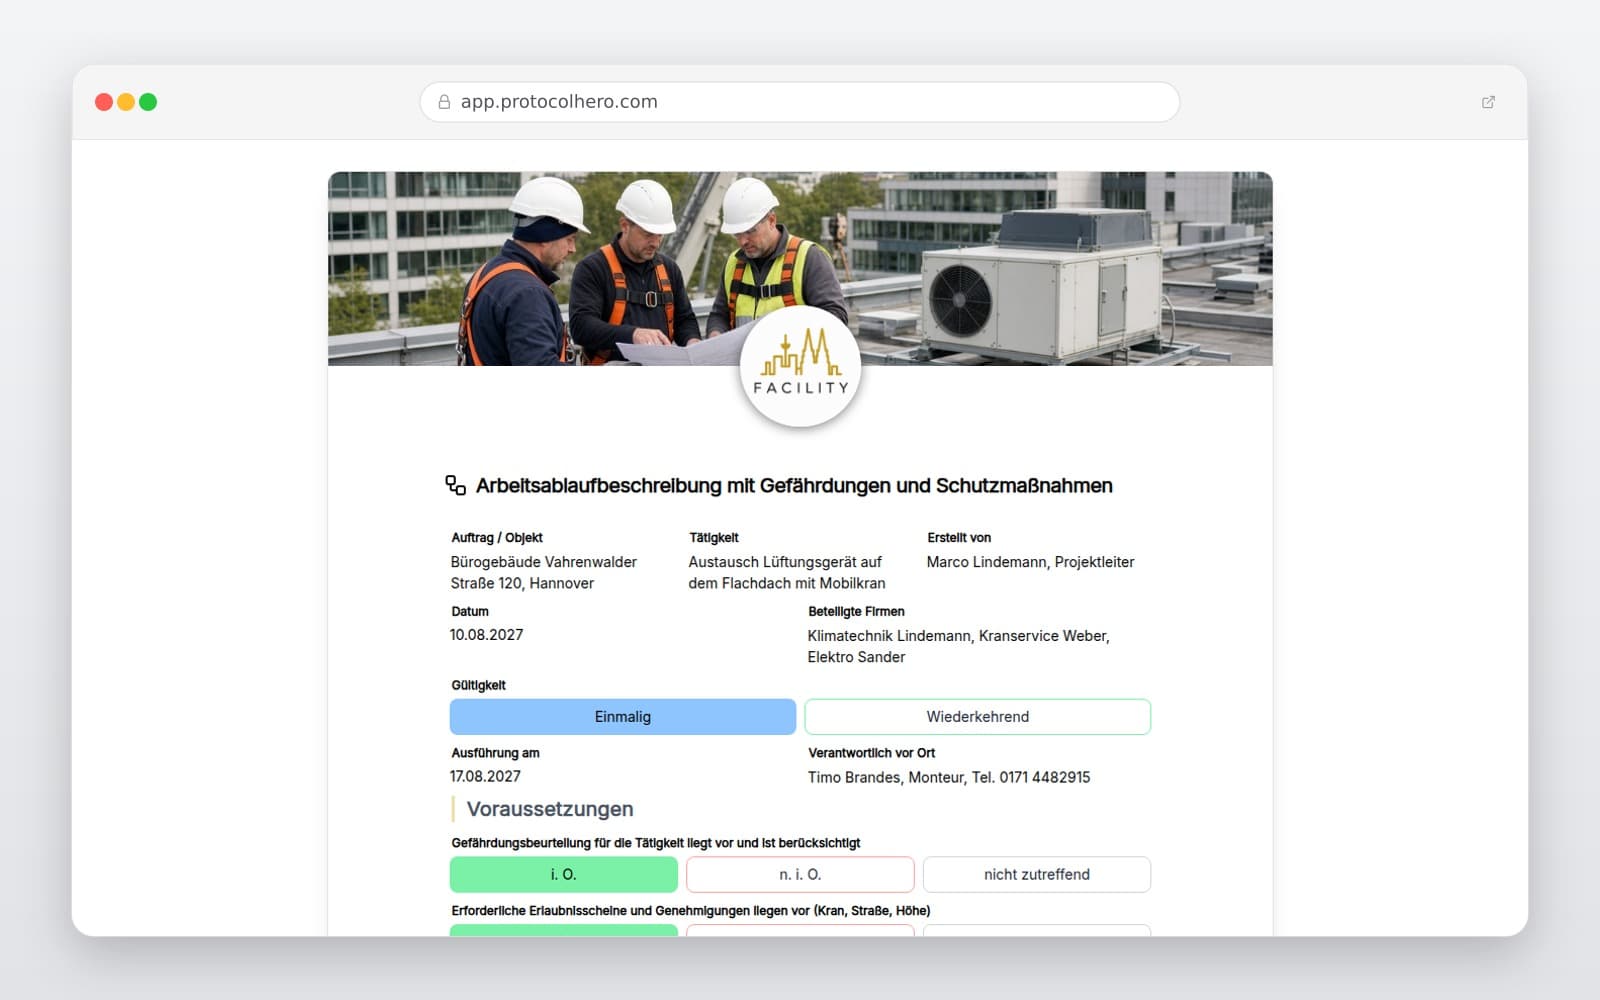Click the Facility logo circle
The image size is (1600, 1000).
click(800, 367)
